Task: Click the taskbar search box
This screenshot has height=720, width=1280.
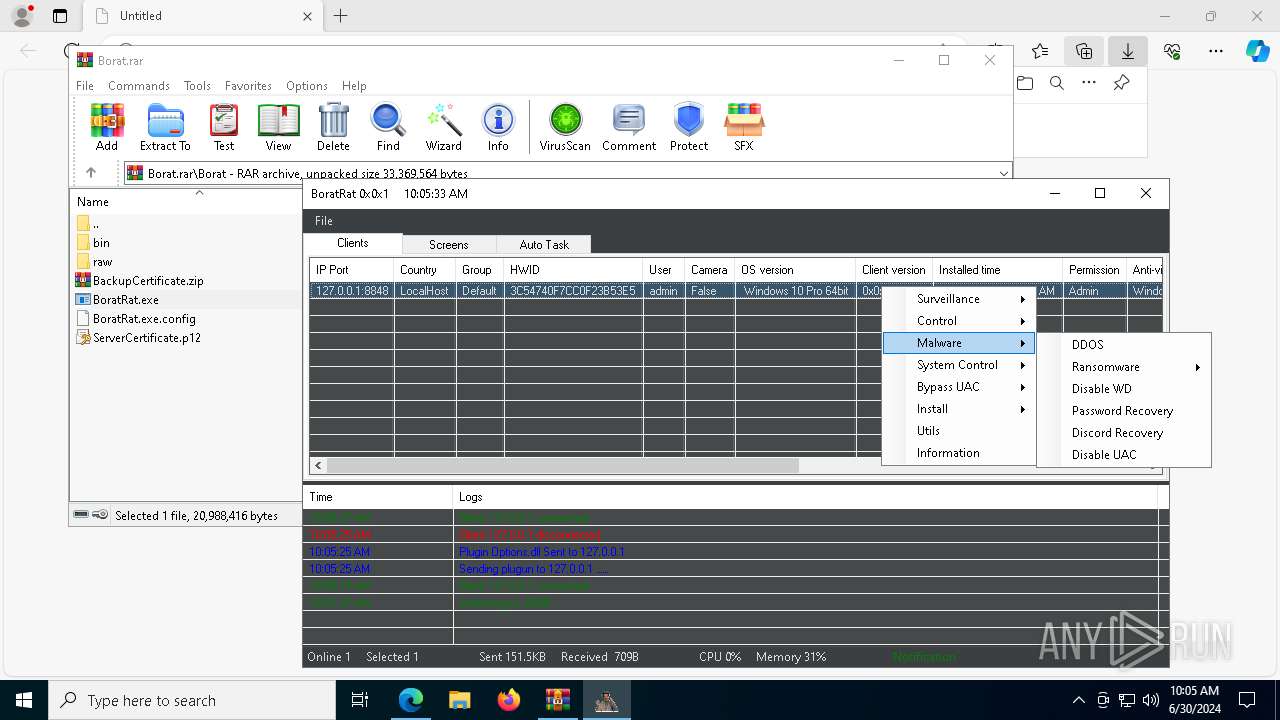Action: [x=192, y=700]
